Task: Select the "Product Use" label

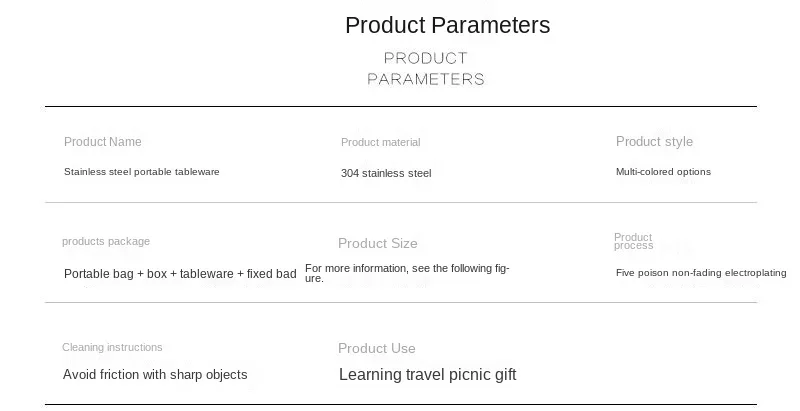Action: [376, 348]
